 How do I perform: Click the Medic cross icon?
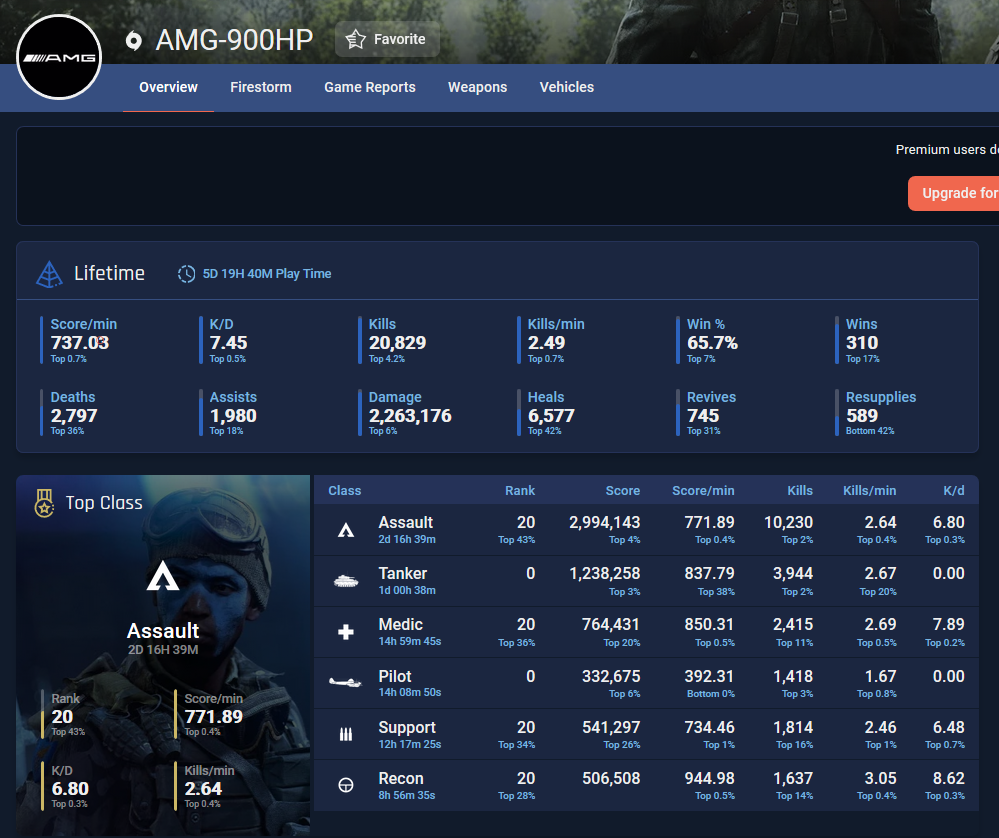[x=346, y=632]
